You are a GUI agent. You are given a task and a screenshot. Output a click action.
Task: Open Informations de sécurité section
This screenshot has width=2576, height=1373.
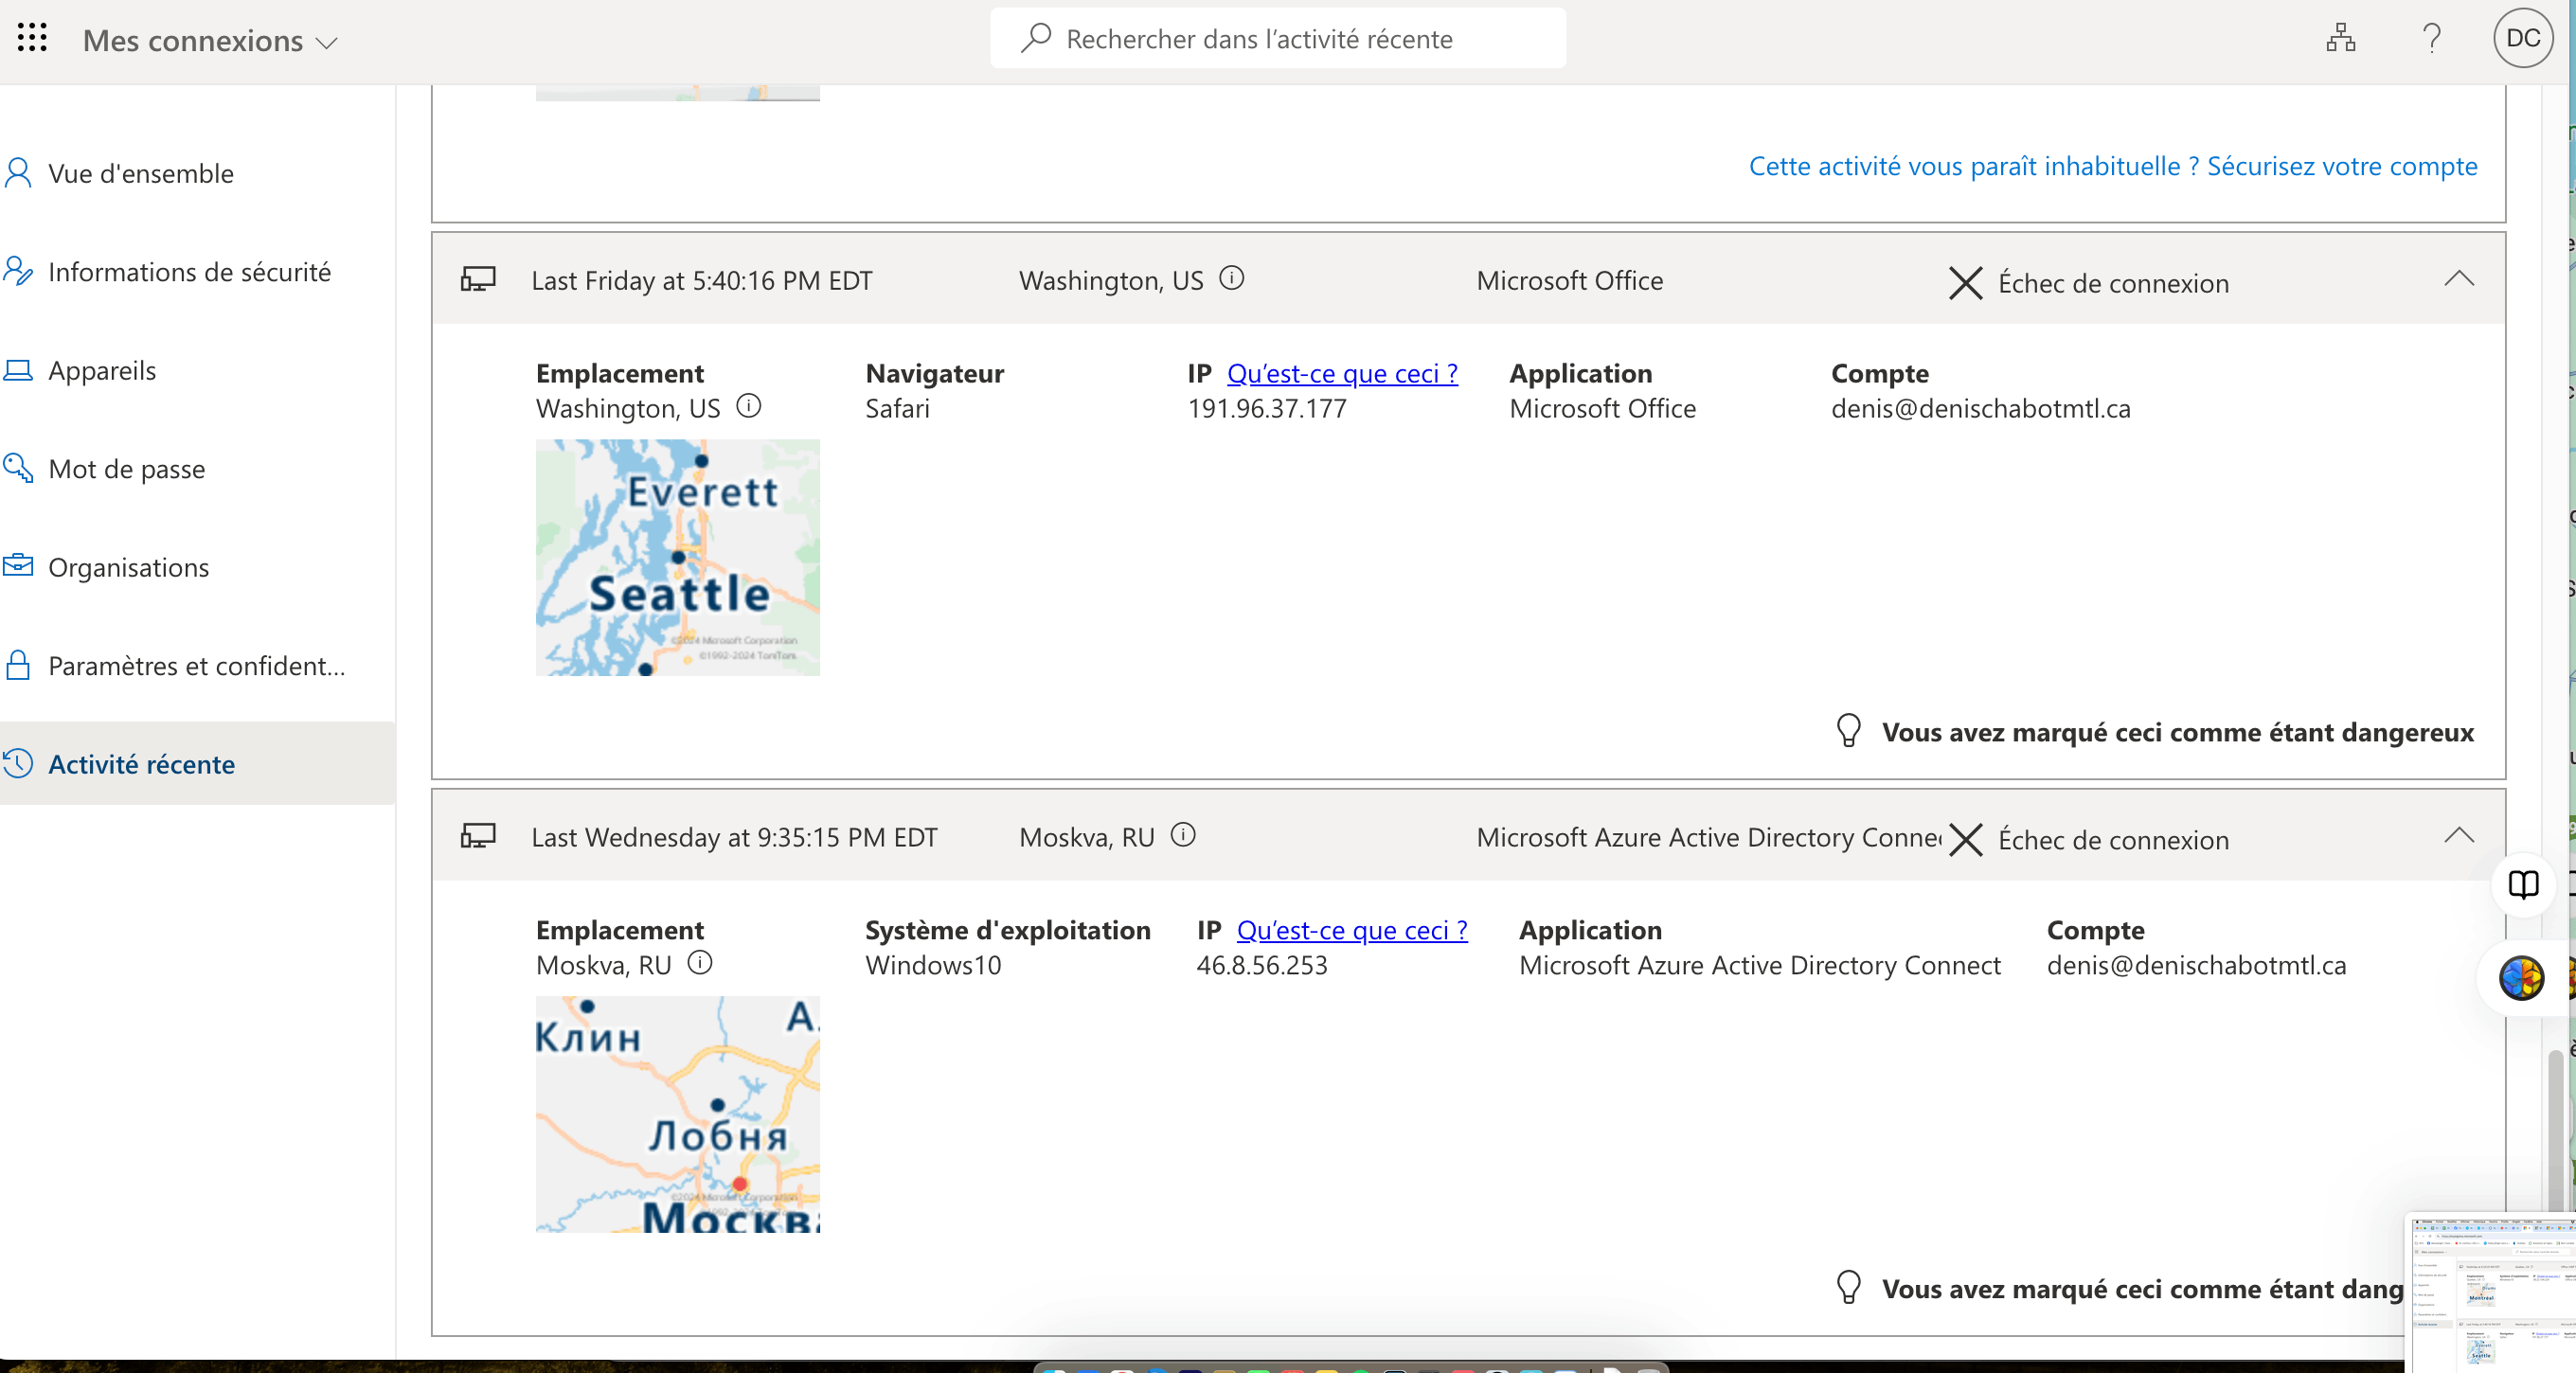point(189,272)
